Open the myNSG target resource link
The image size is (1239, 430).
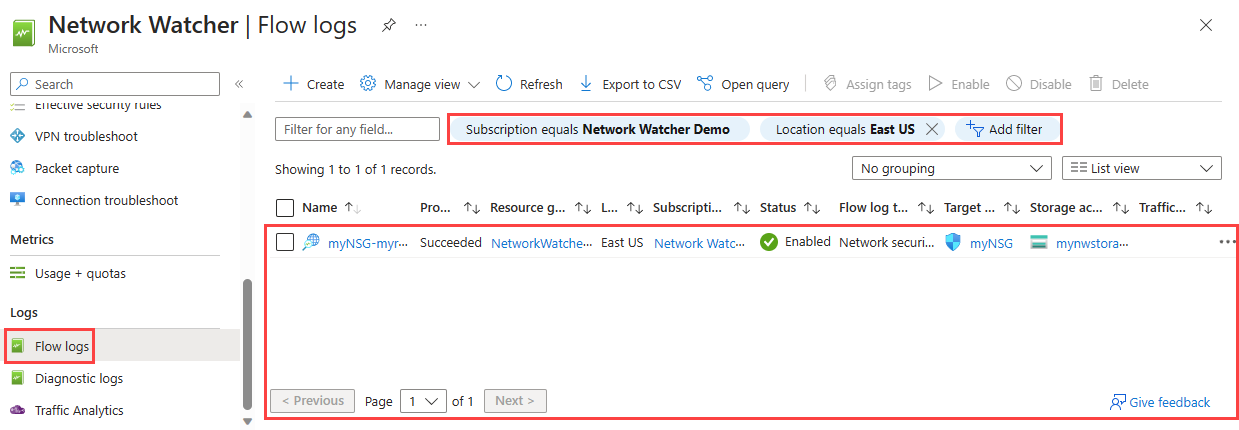[991, 242]
